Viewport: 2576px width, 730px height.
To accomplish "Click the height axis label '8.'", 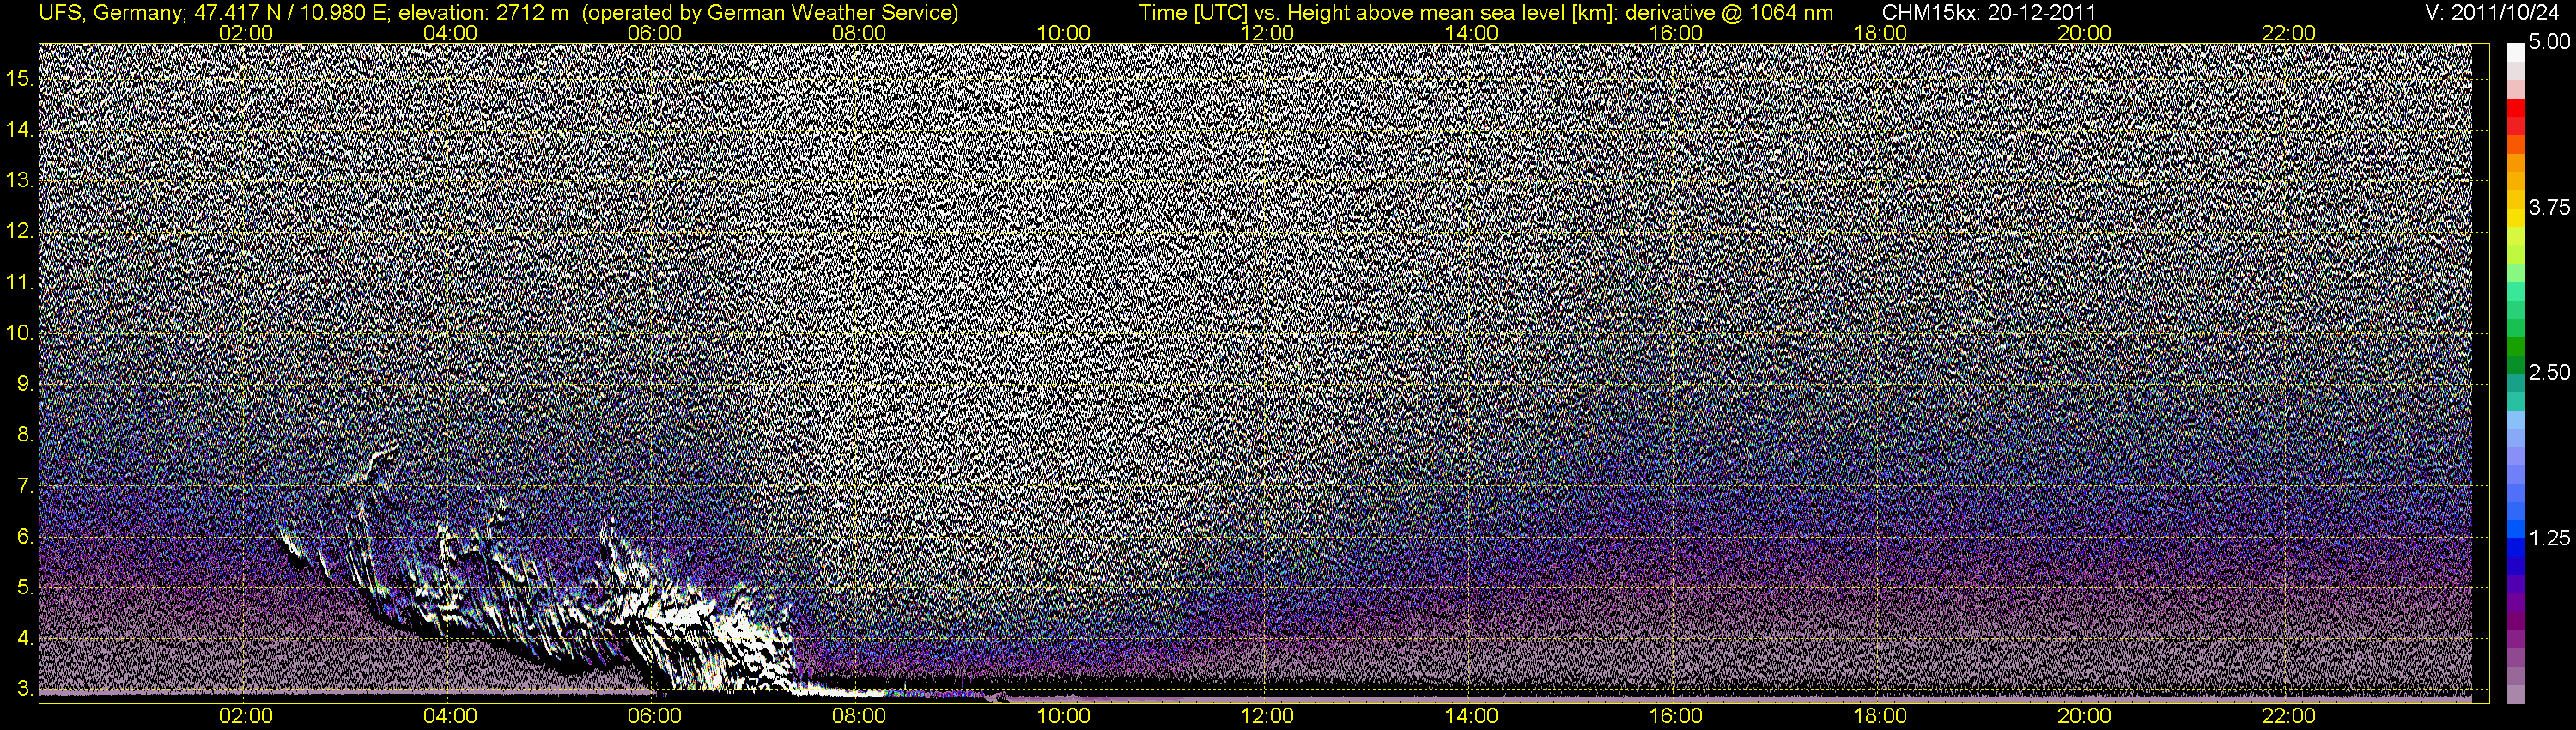I will coord(25,435).
